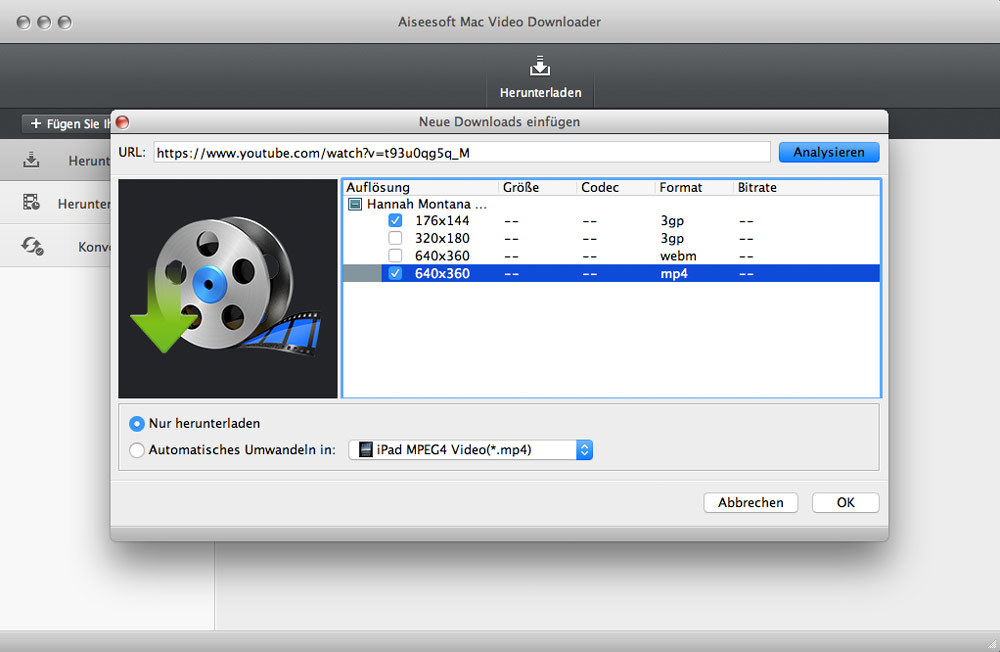The height and width of the screenshot is (652, 1000).
Task: Click the 176x144 resolution text
Action: 442,221
